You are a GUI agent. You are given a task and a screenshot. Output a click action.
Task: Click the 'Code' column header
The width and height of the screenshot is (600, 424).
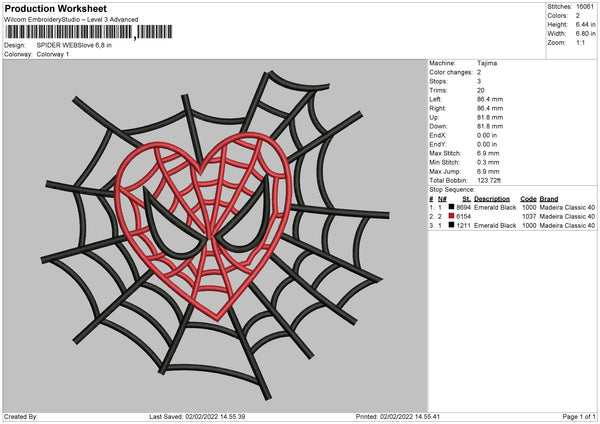click(528, 199)
